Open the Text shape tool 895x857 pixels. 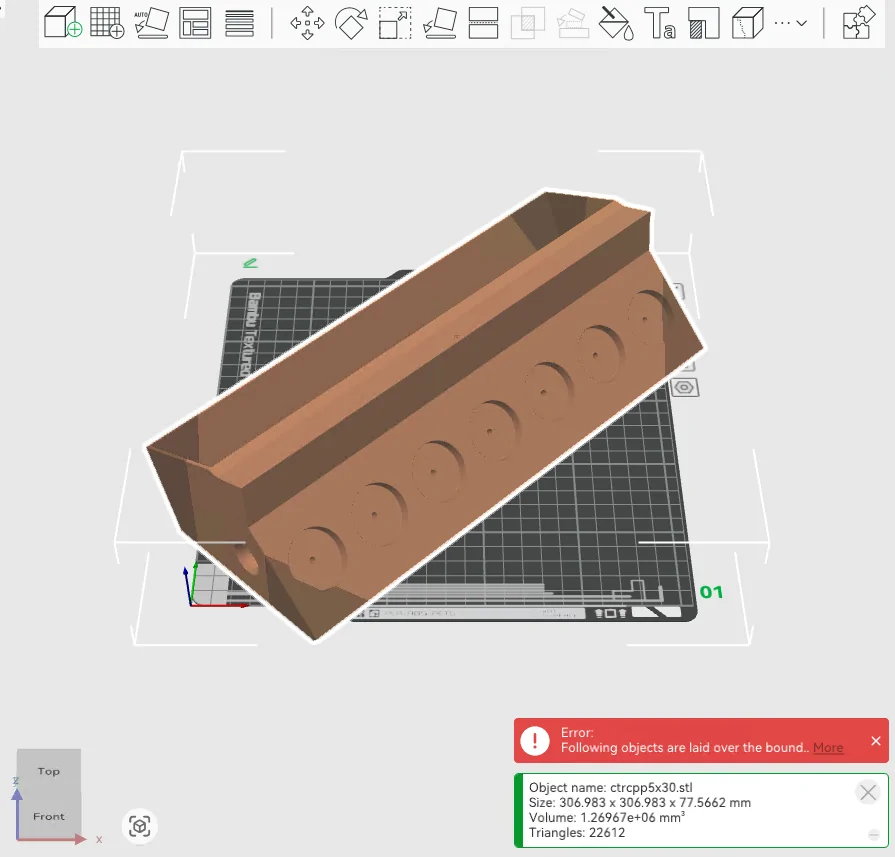coord(660,23)
